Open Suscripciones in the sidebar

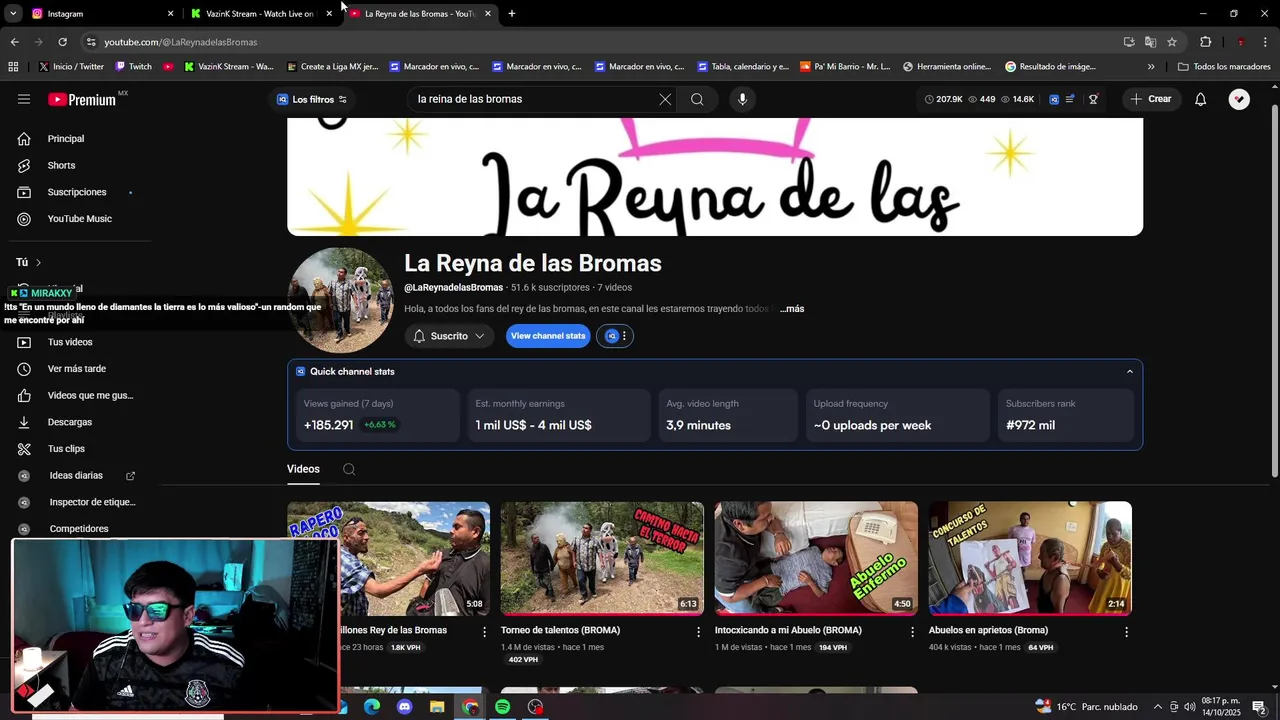(76, 192)
